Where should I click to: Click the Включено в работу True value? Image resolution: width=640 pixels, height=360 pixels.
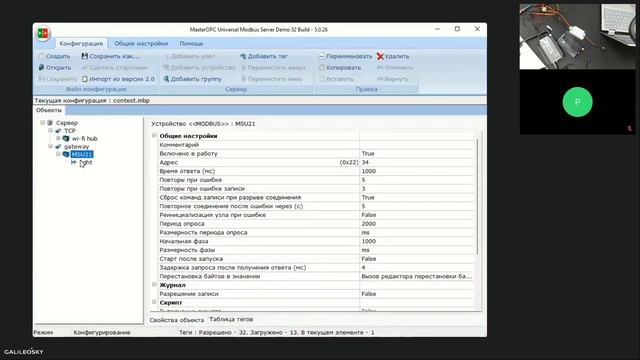(417, 153)
